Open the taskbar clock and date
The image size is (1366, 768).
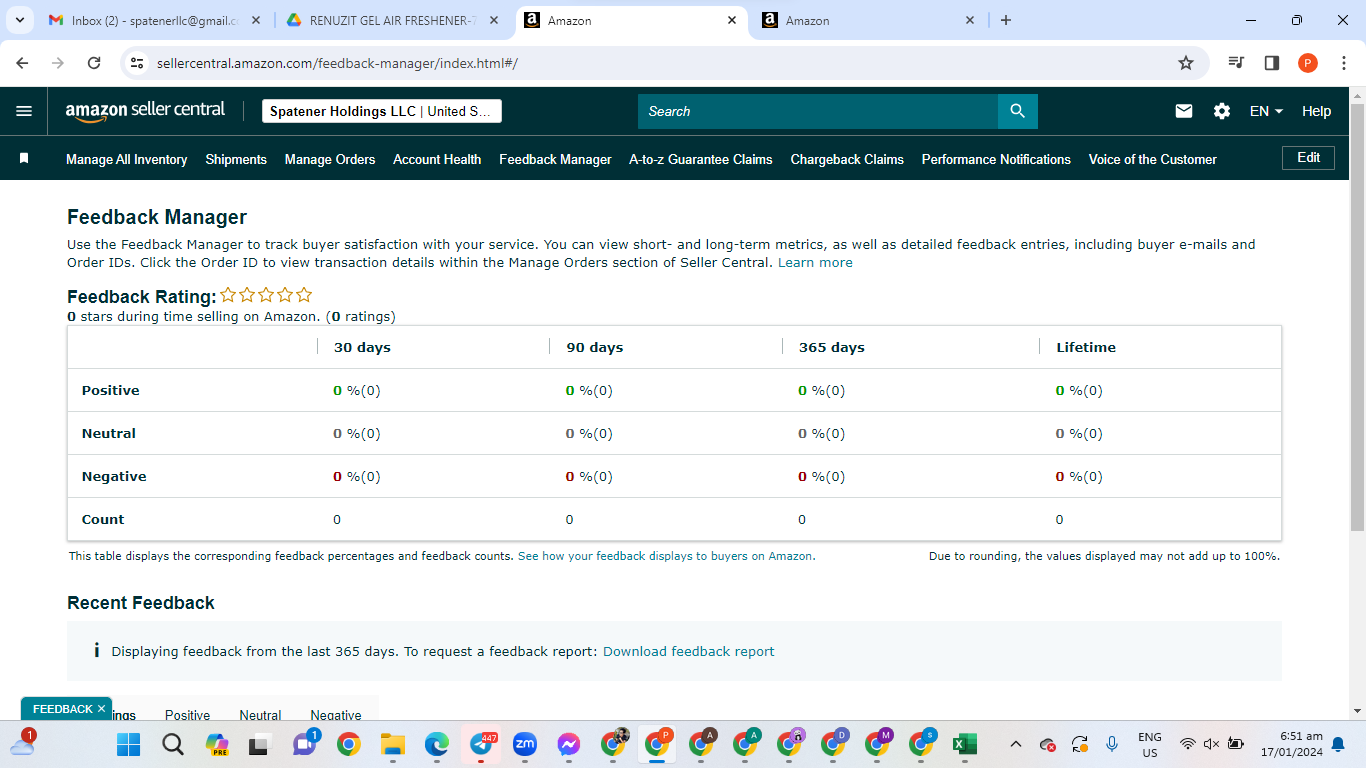click(1292, 744)
